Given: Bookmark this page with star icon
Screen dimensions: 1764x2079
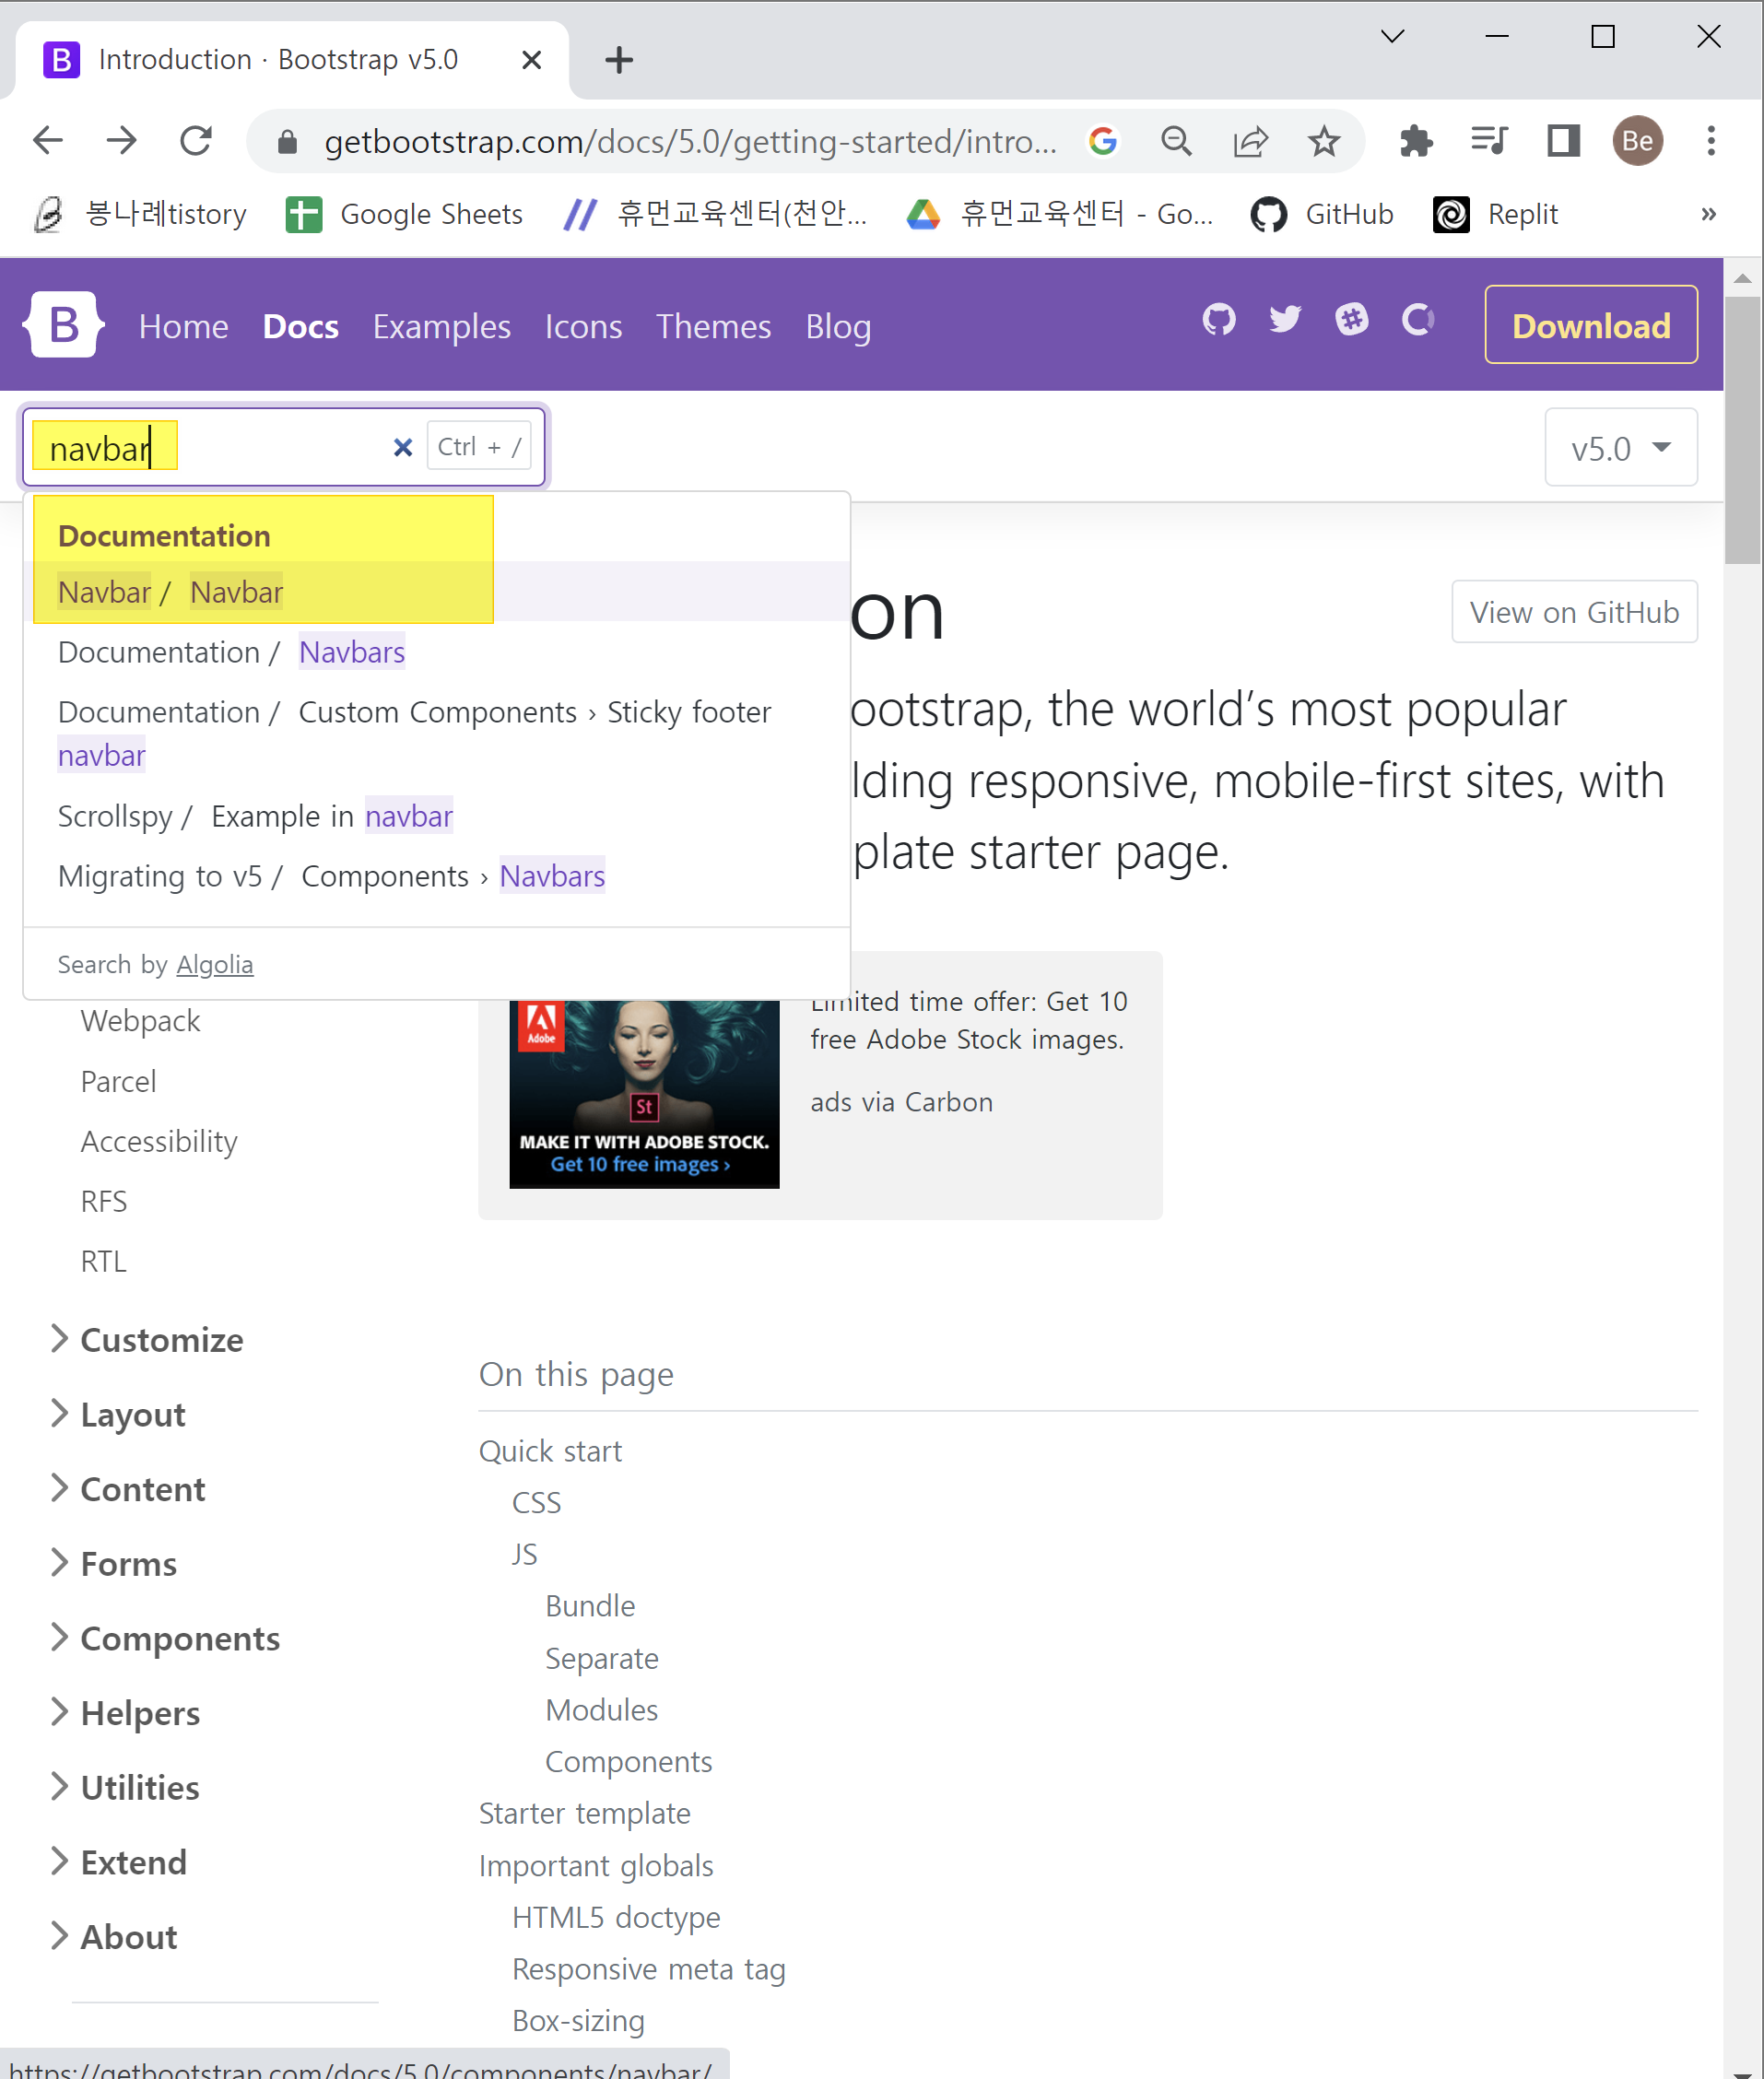Looking at the screenshot, I should point(1324,141).
